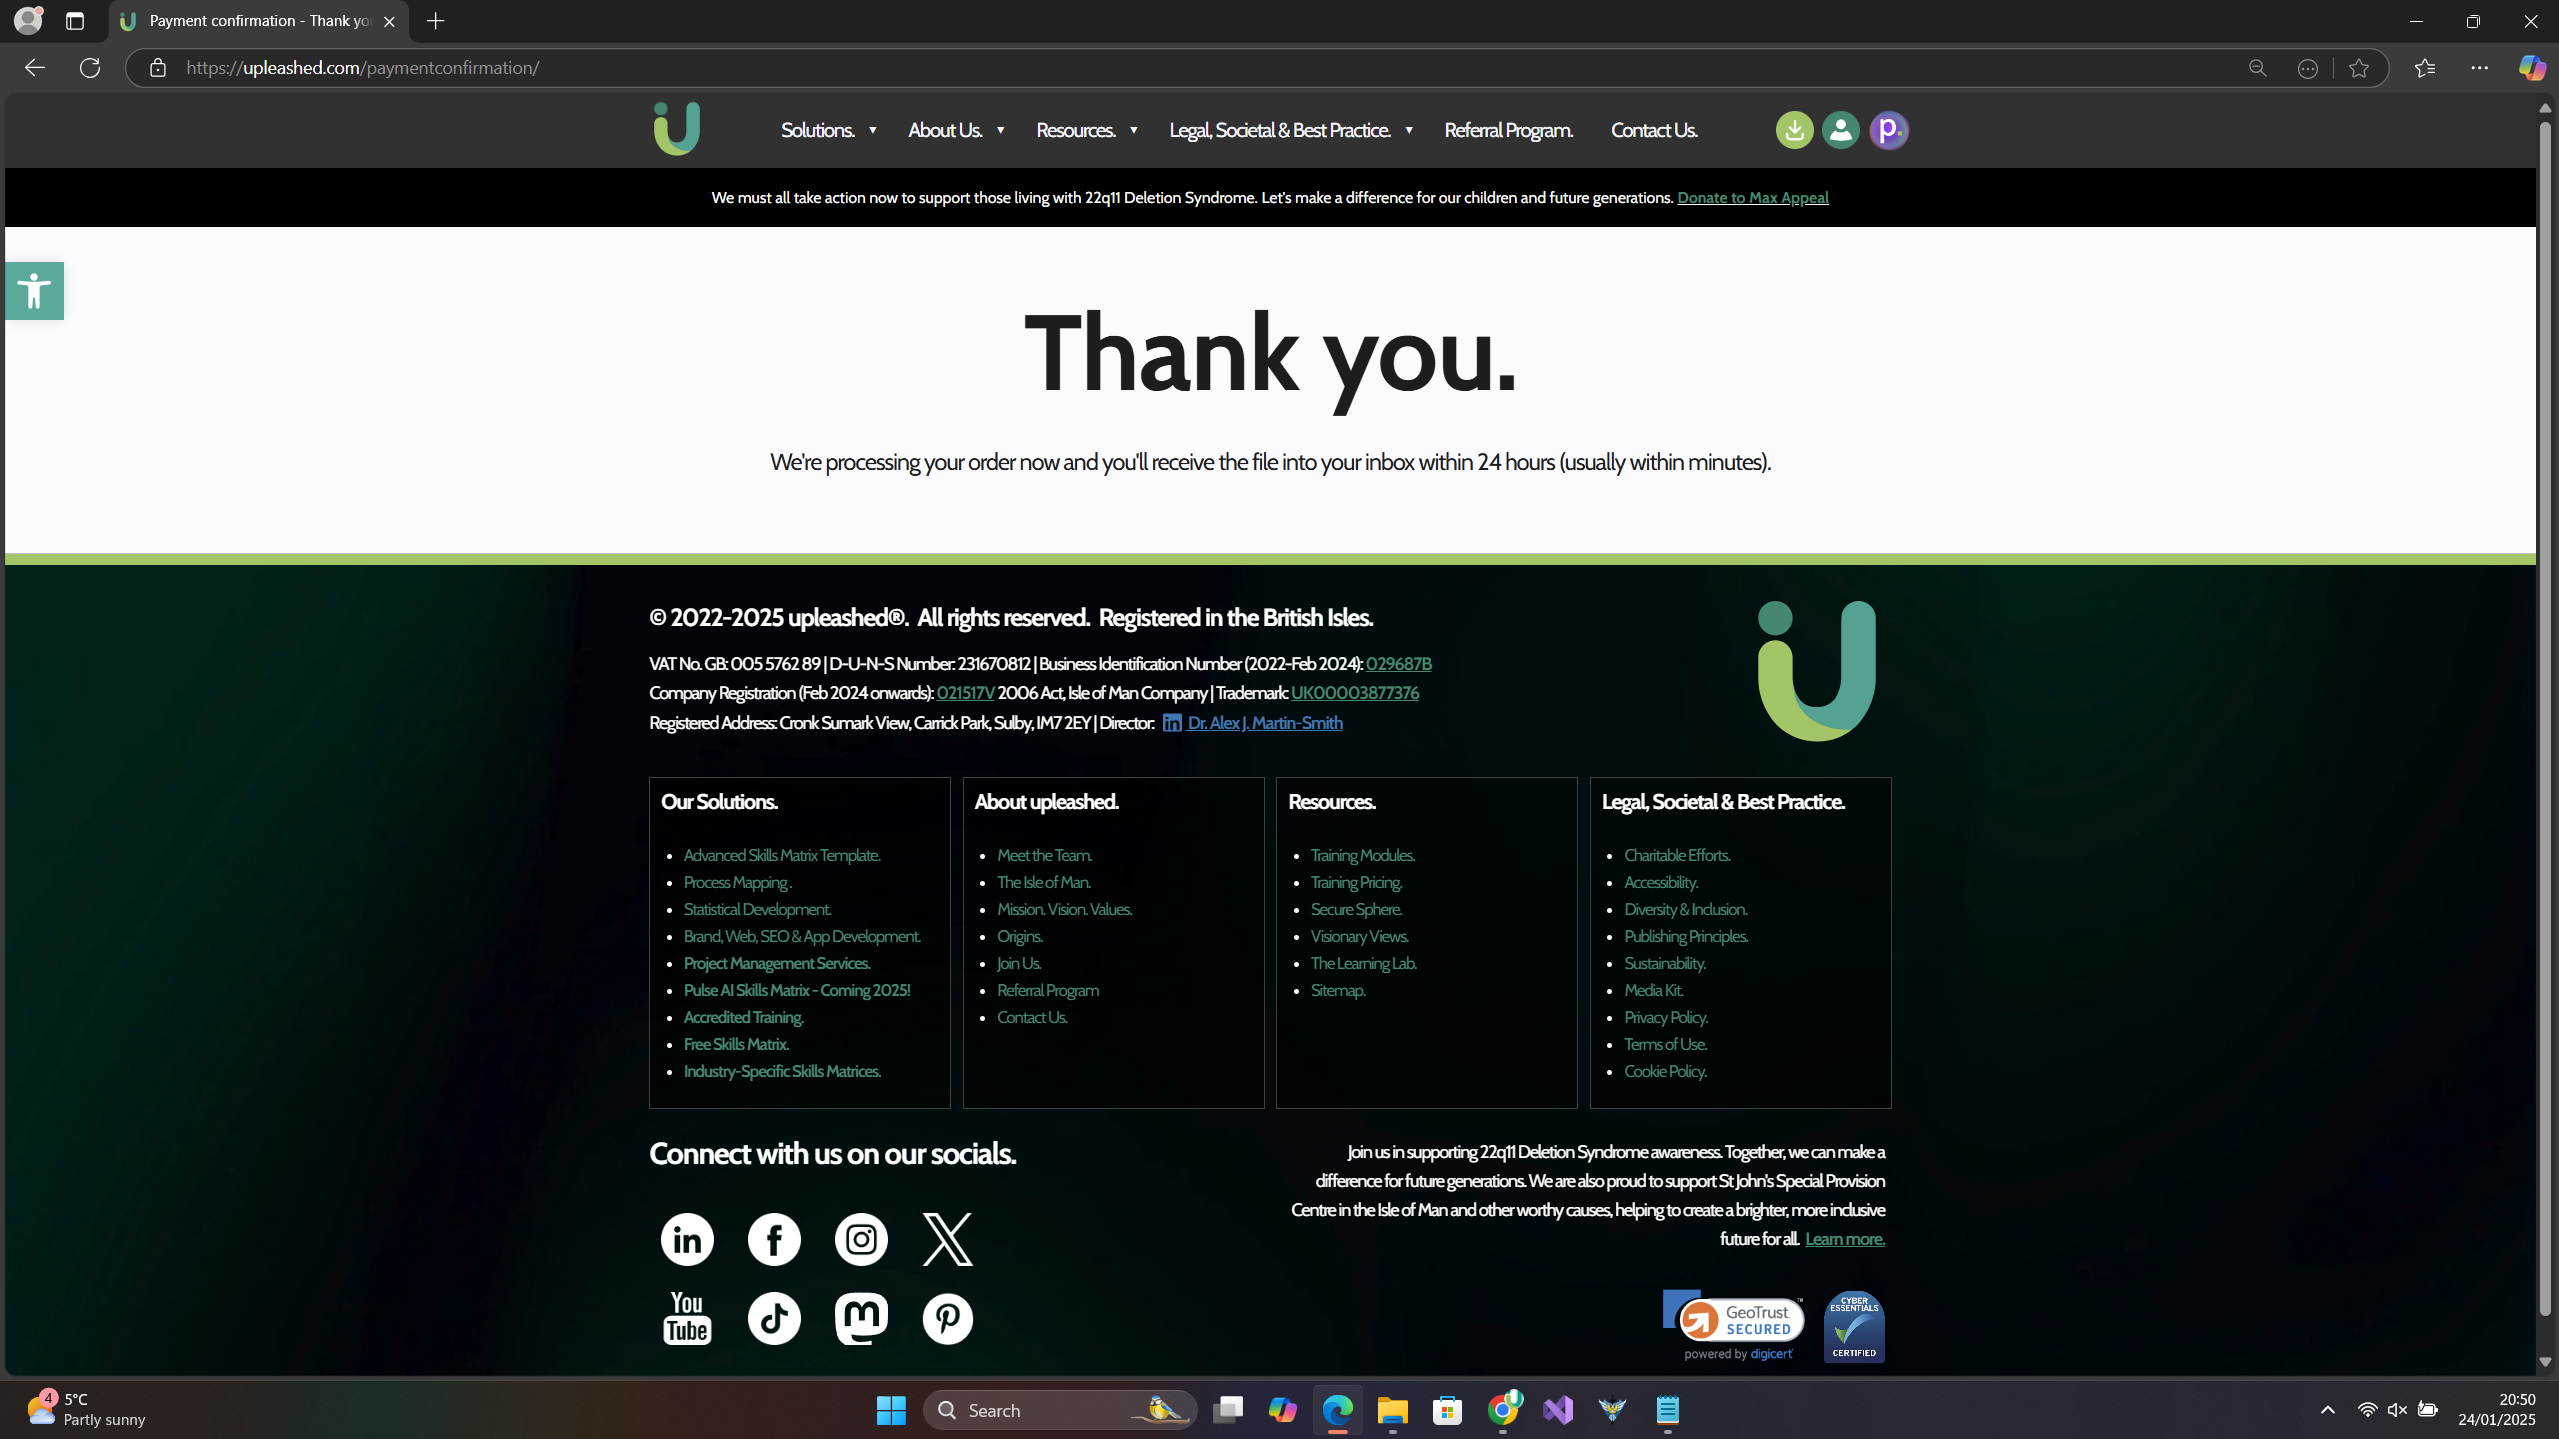Visit the Instagram social icon
The width and height of the screenshot is (2559, 1439).
tap(861, 1239)
